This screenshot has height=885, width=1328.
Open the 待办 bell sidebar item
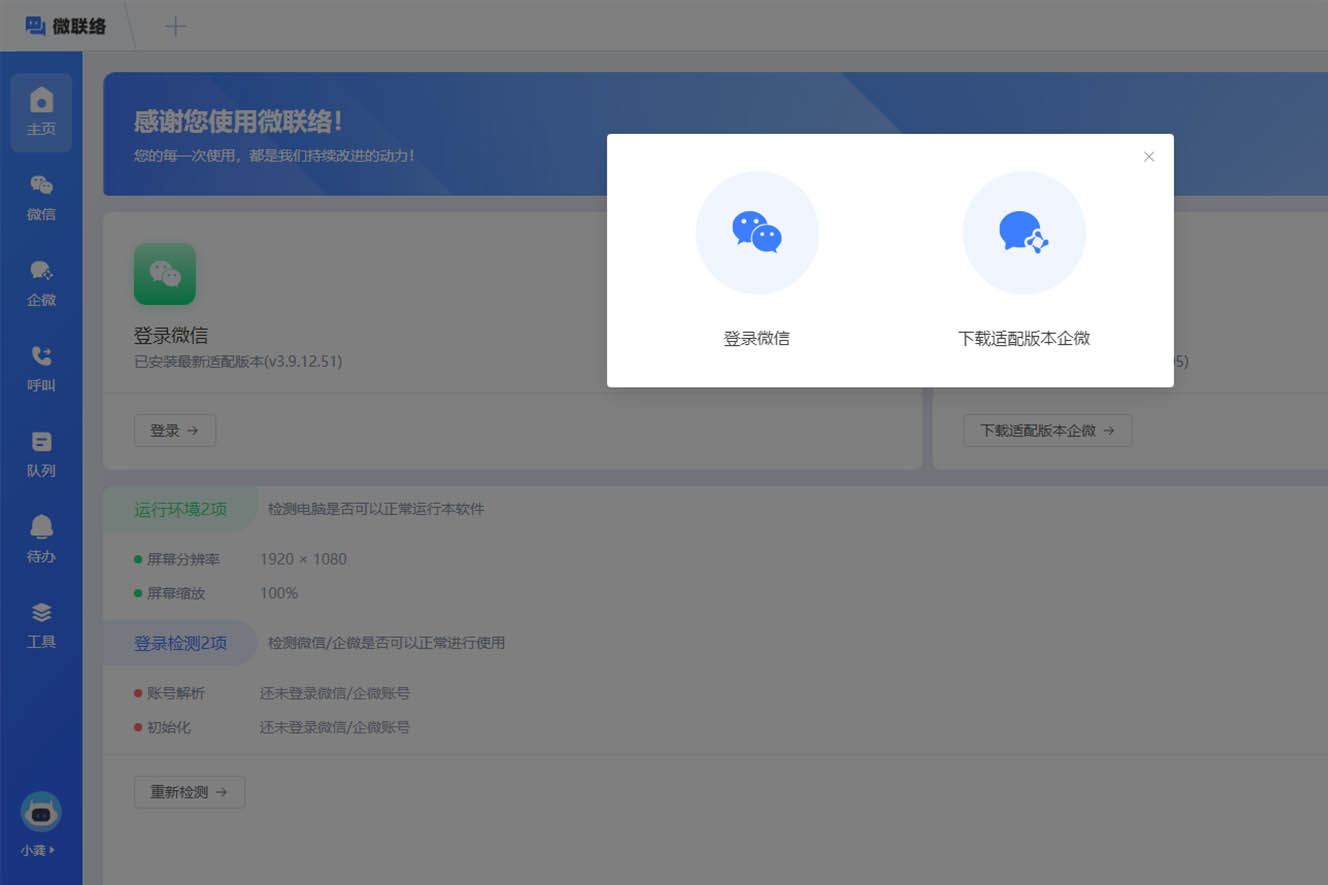coord(41,540)
